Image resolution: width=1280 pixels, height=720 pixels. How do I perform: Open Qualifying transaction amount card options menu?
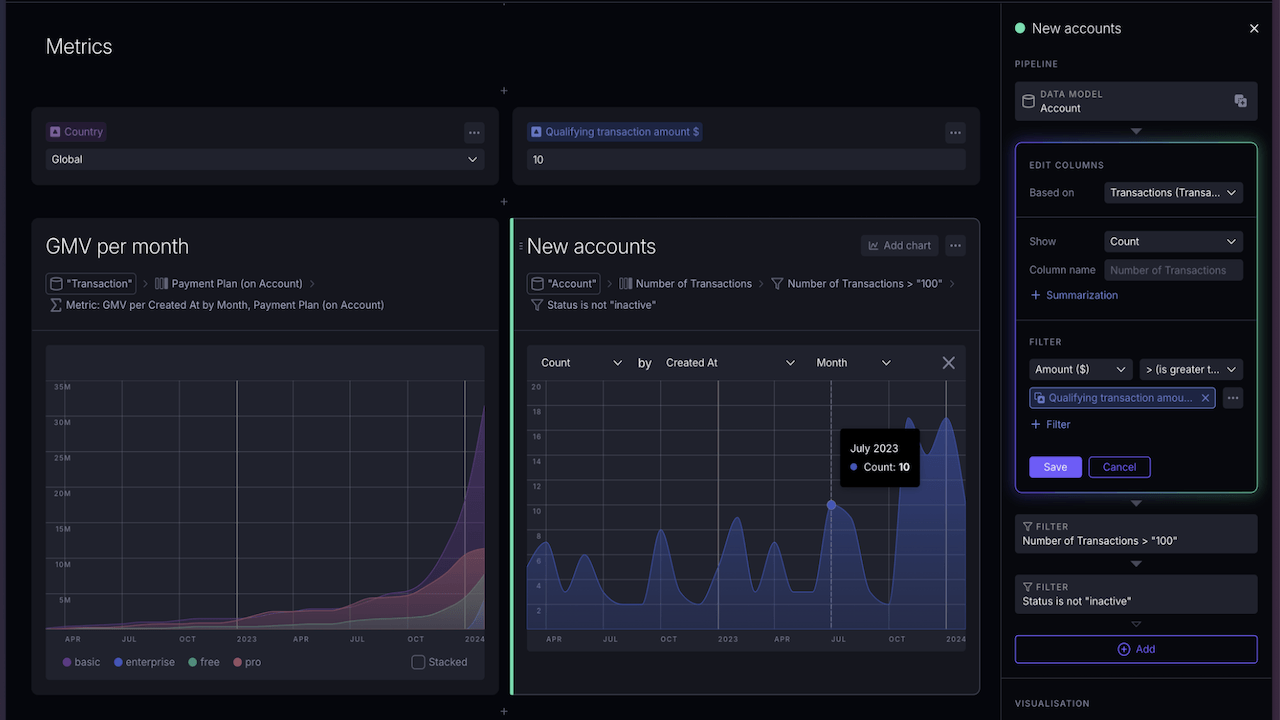(955, 132)
